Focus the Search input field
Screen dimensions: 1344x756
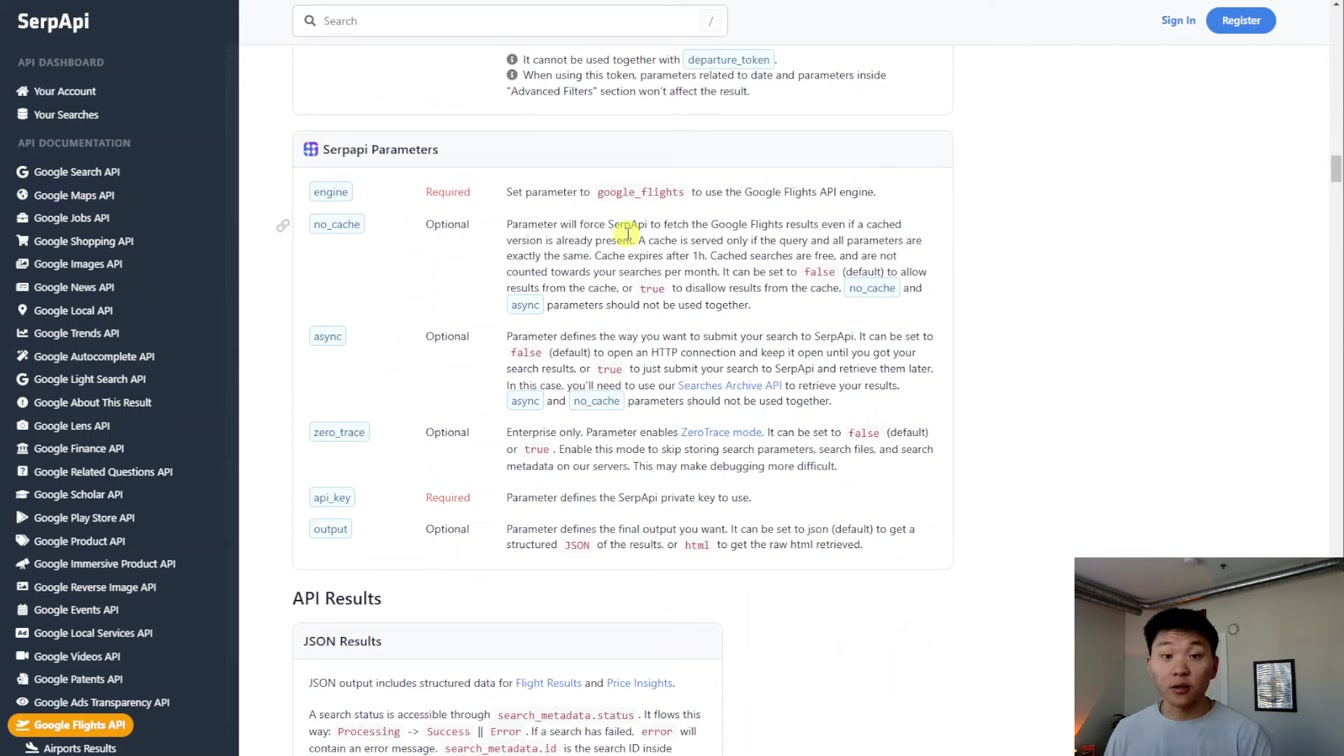510,21
